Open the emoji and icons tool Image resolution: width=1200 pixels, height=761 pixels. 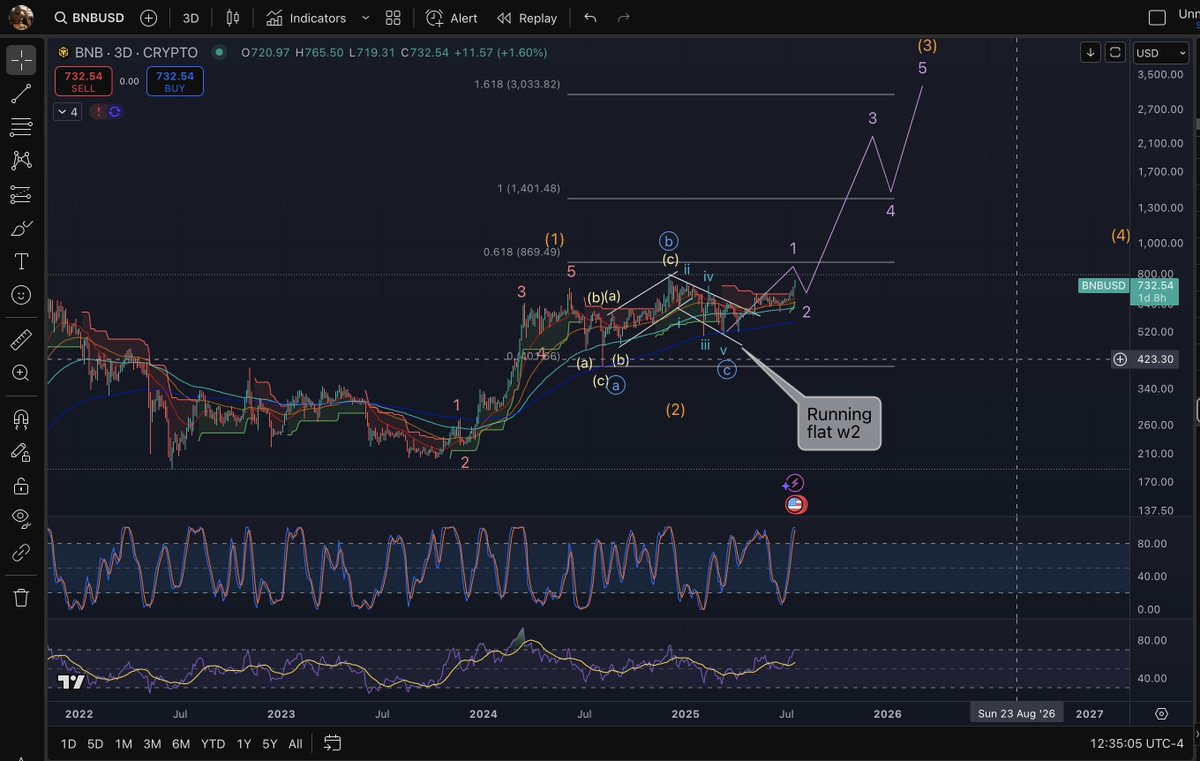21,295
